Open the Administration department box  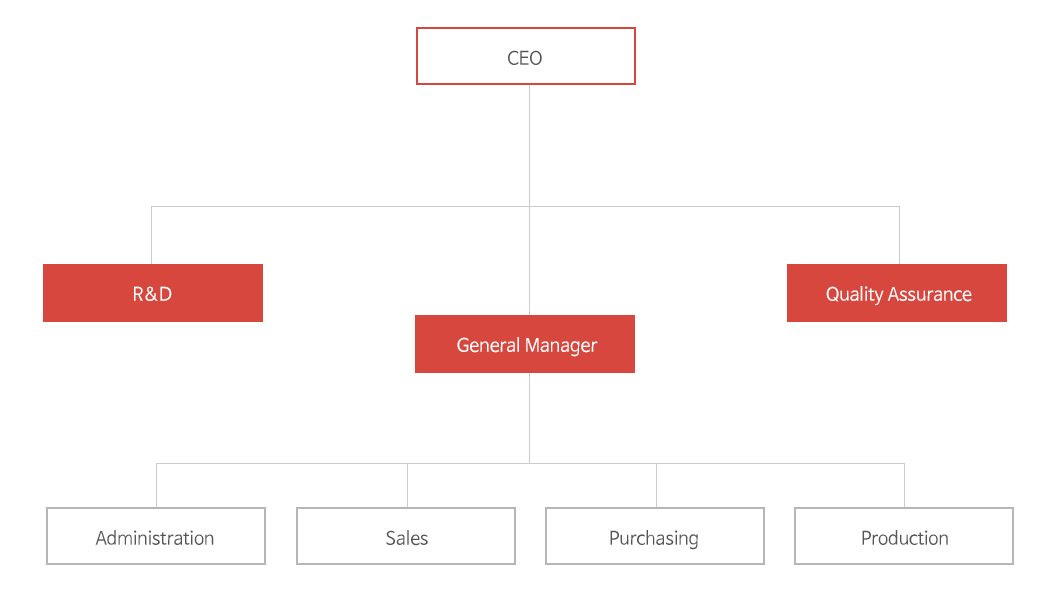(x=156, y=536)
